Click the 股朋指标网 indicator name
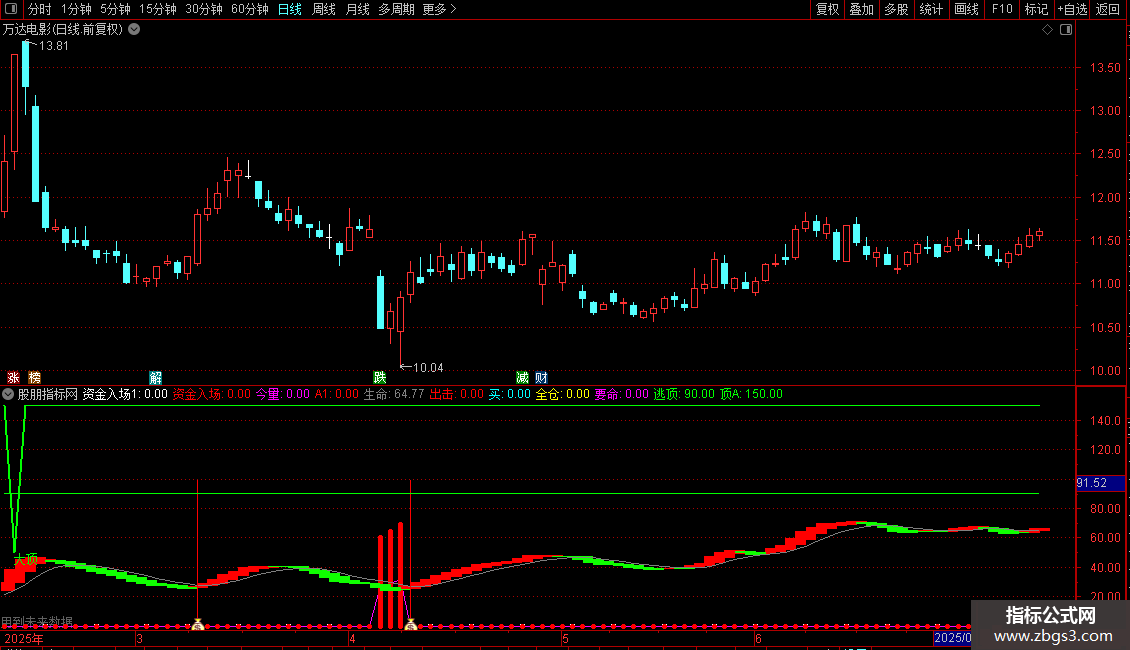The image size is (1130, 650). pyautogui.click(x=48, y=394)
